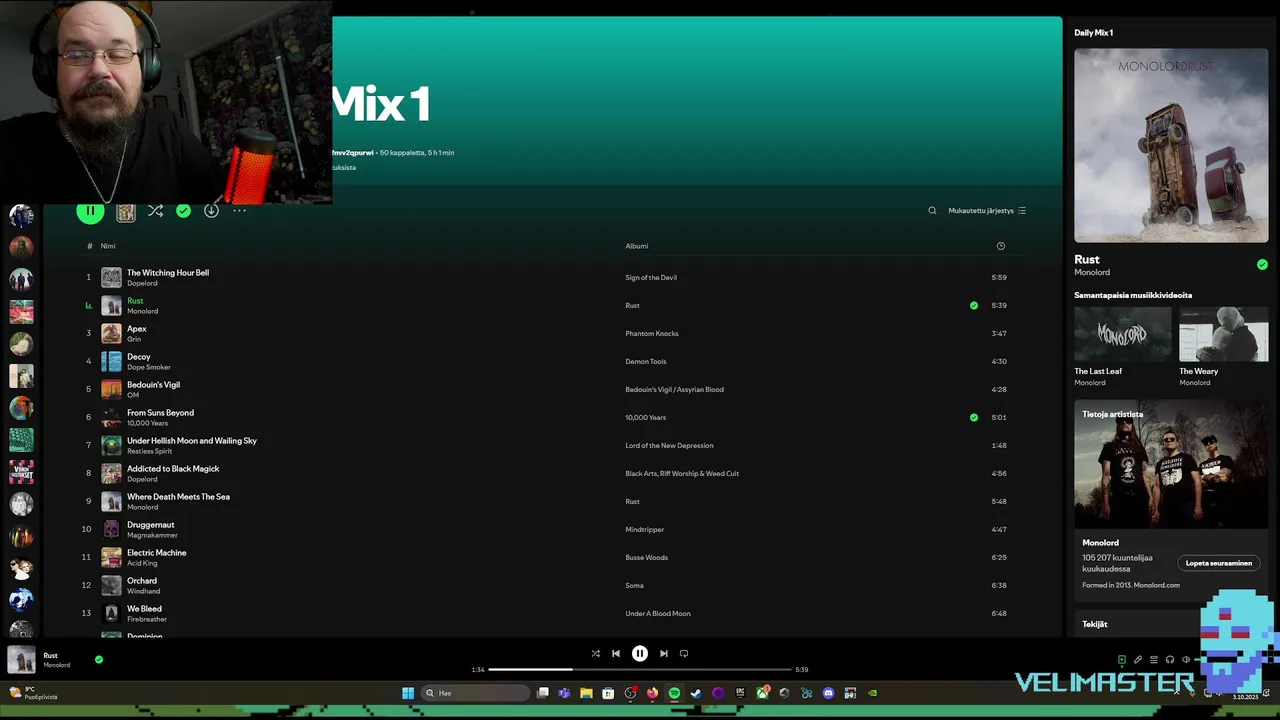Viewport: 1280px width, 720px height.
Task: Click the Lopeta seuraaminen unfollow button
Action: click(x=1218, y=563)
